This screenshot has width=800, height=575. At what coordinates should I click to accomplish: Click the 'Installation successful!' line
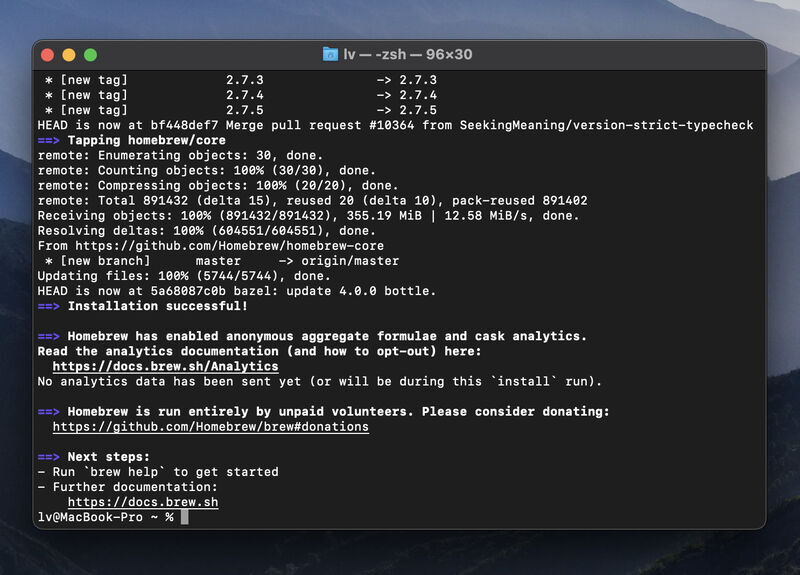143,306
